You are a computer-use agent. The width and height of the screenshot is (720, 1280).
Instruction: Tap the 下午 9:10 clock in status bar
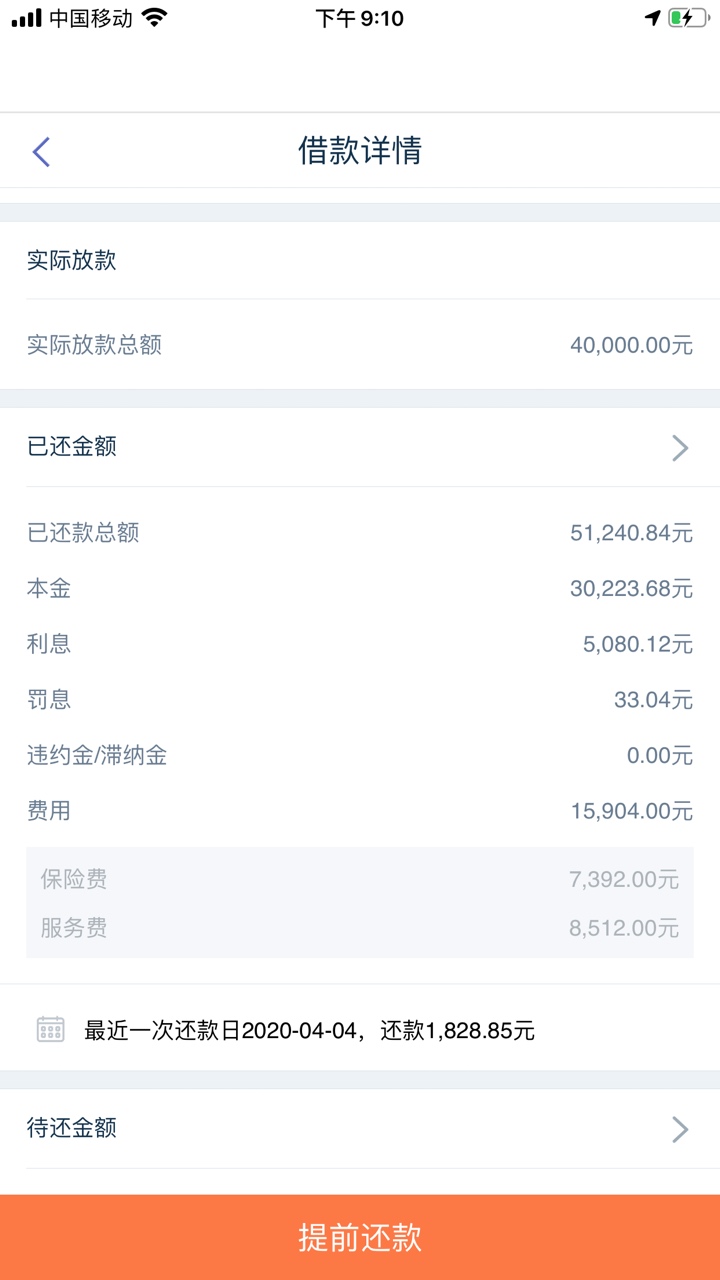(x=360, y=18)
